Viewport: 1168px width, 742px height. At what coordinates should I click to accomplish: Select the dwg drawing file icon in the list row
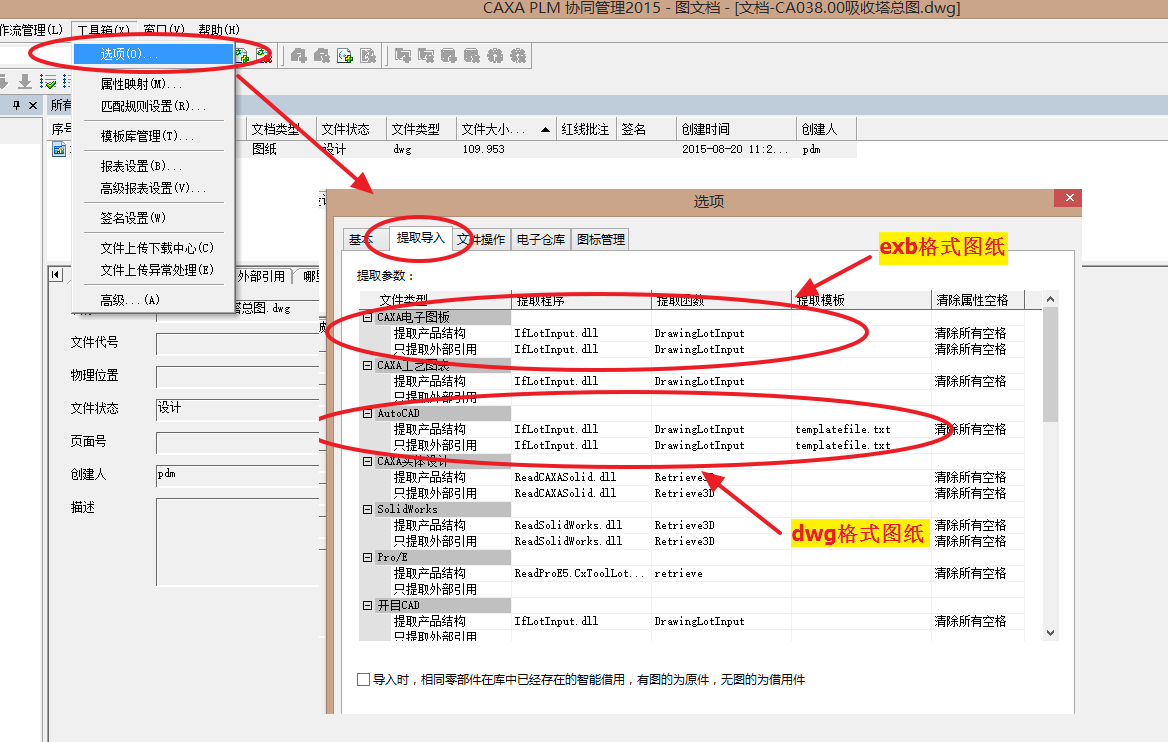click(59, 150)
